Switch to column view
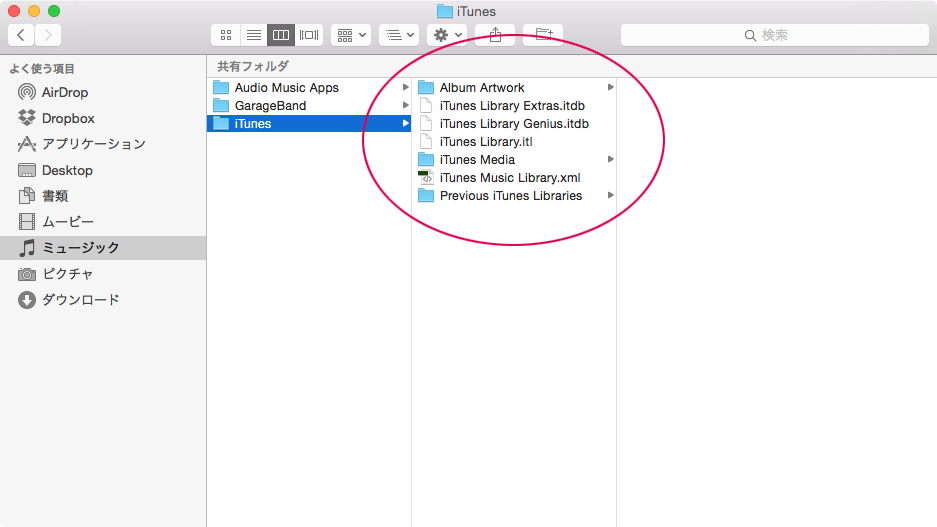The width and height of the screenshot is (937, 527). [281, 35]
